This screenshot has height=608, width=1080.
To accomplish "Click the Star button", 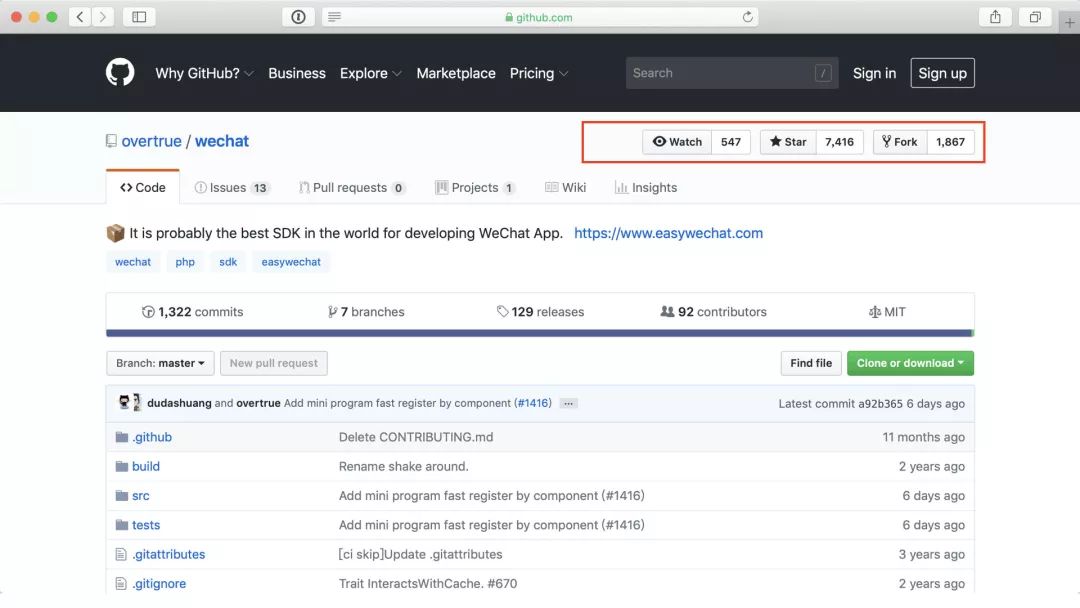I will pos(788,142).
